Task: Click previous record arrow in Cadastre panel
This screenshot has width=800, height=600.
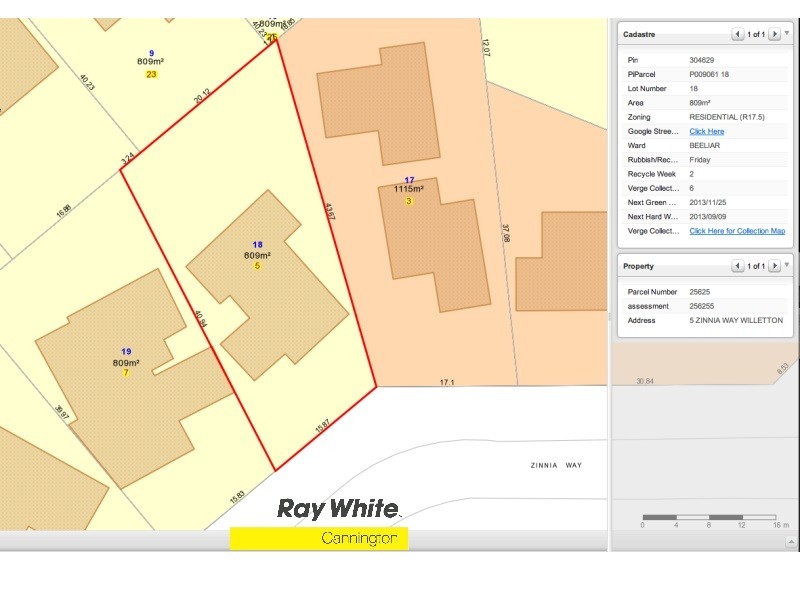Action: 738,34
